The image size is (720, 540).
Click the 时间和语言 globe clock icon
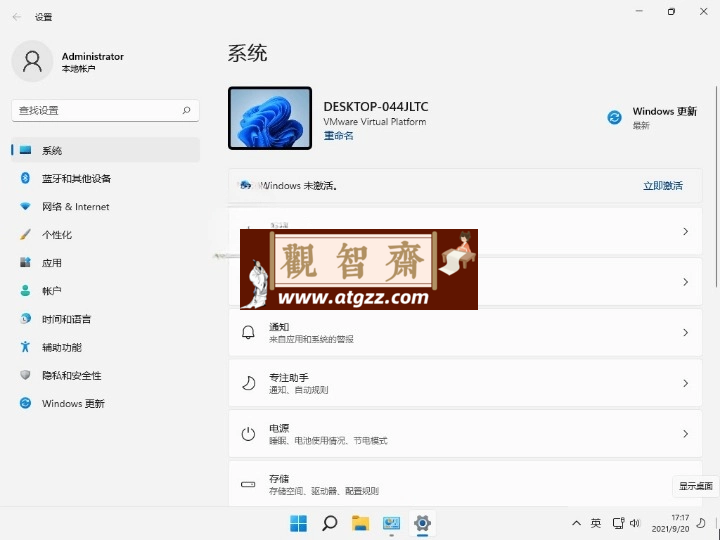pyautogui.click(x=25, y=319)
